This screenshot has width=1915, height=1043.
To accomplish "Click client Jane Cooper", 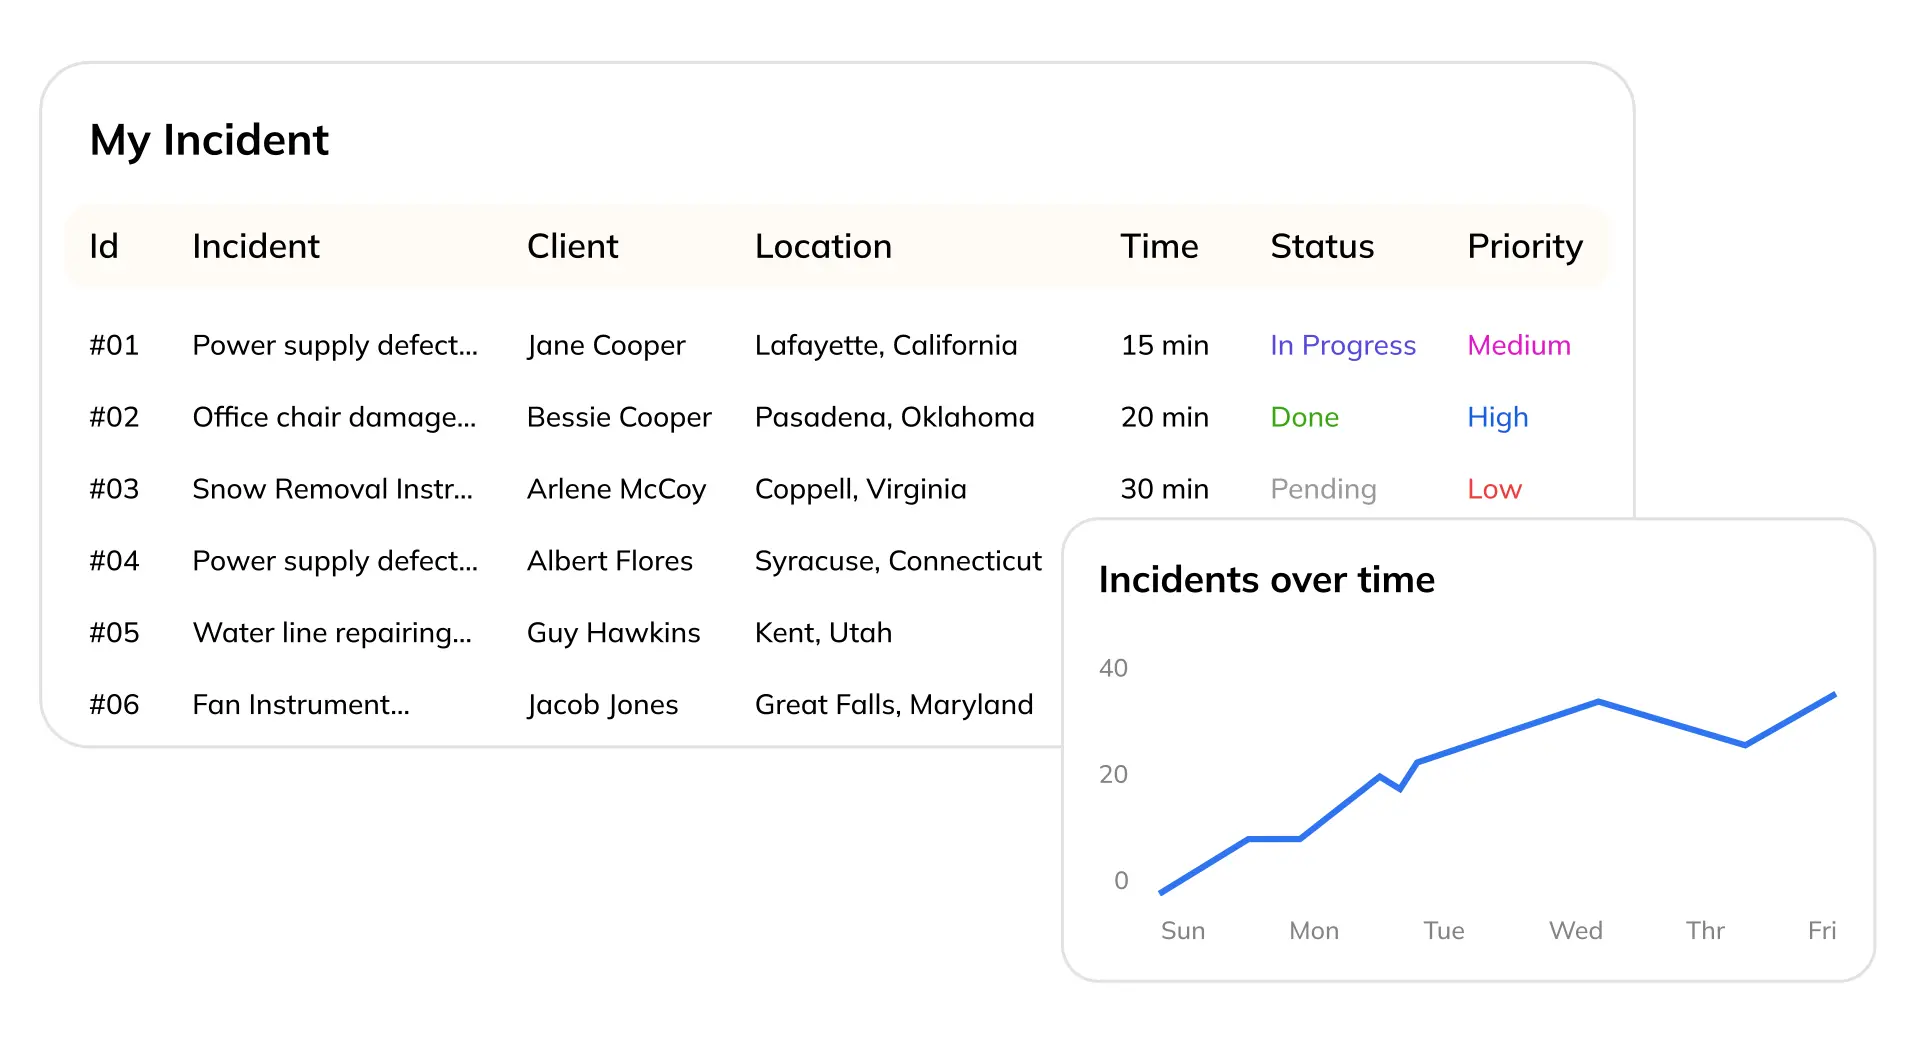I will coord(606,346).
